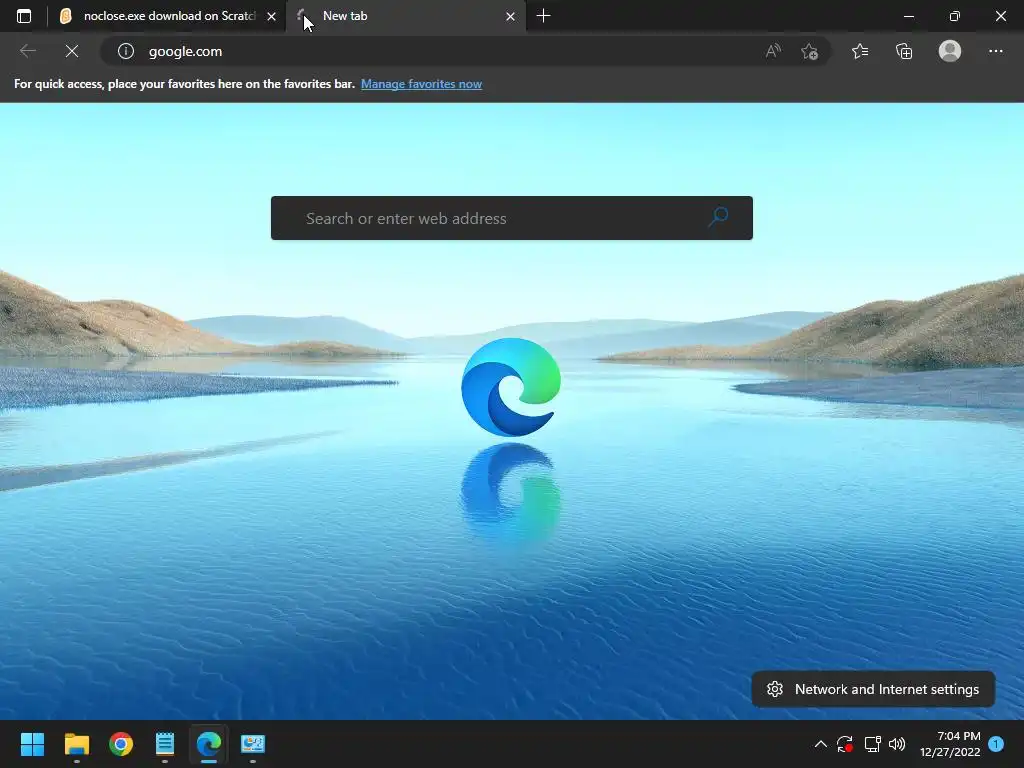The width and height of the screenshot is (1024, 768).
Task: Open clock showing 7:04 PM
Action: pyautogui.click(x=950, y=744)
